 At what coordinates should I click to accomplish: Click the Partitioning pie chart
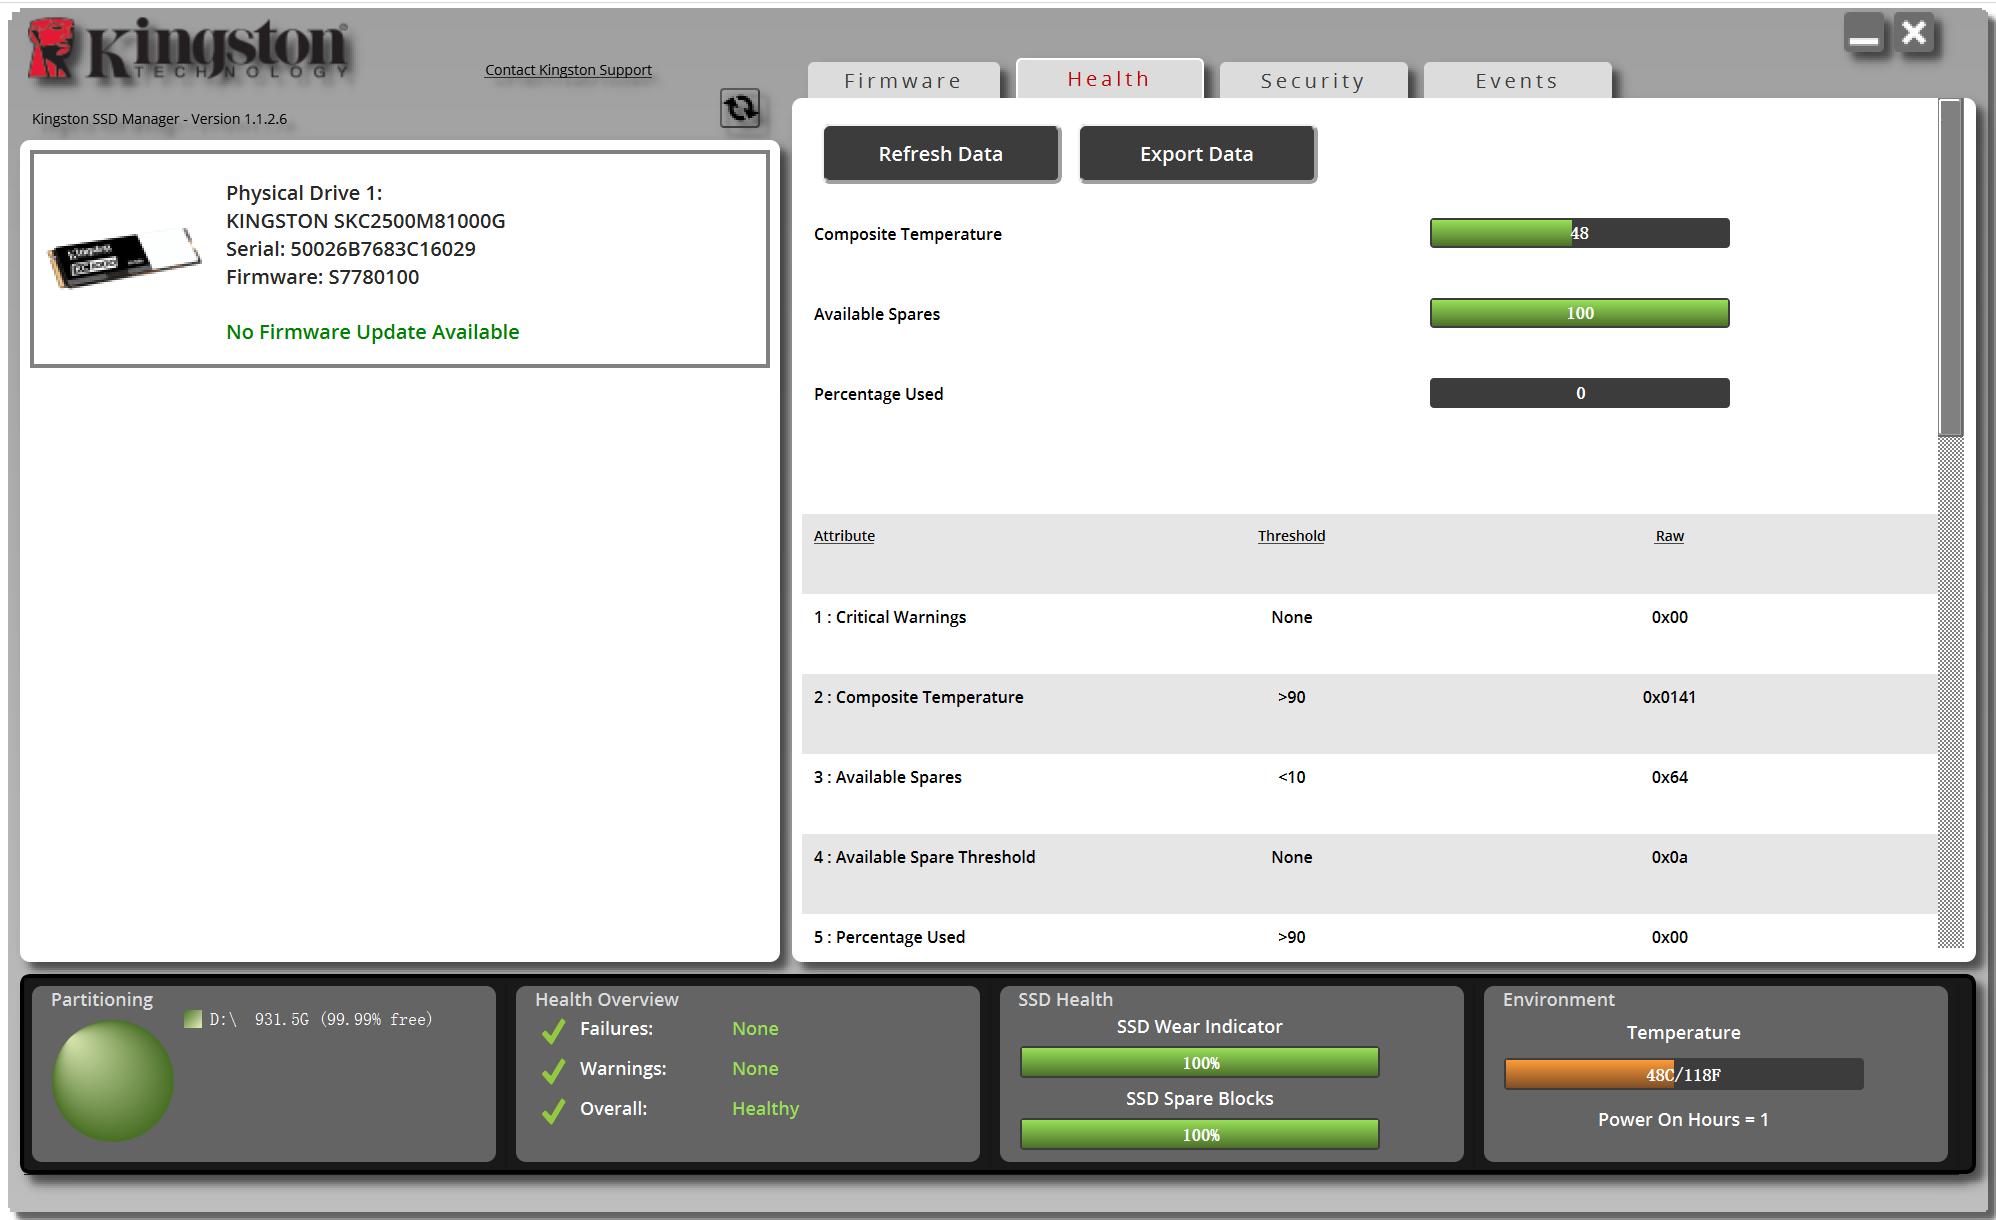point(113,1080)
